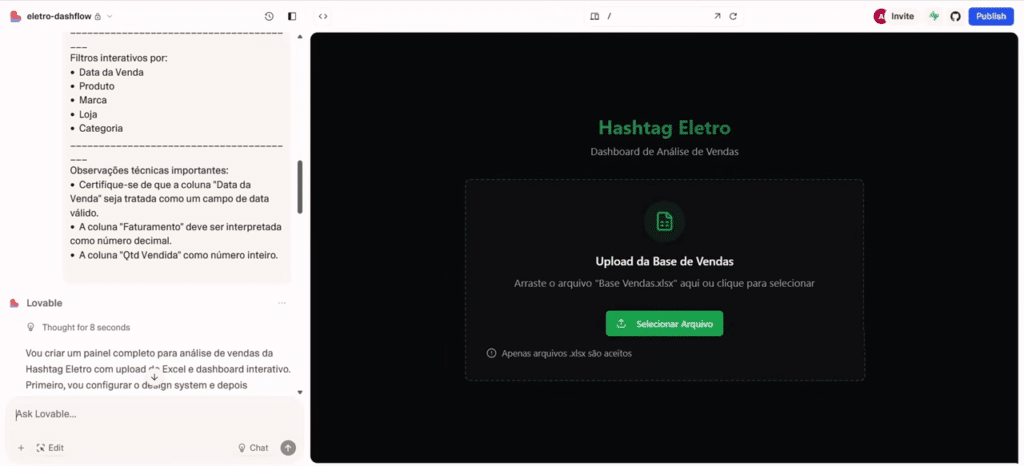Click the Edit button in chat toolbar
Screen dimensions: 1024x466
pos(50,448)
